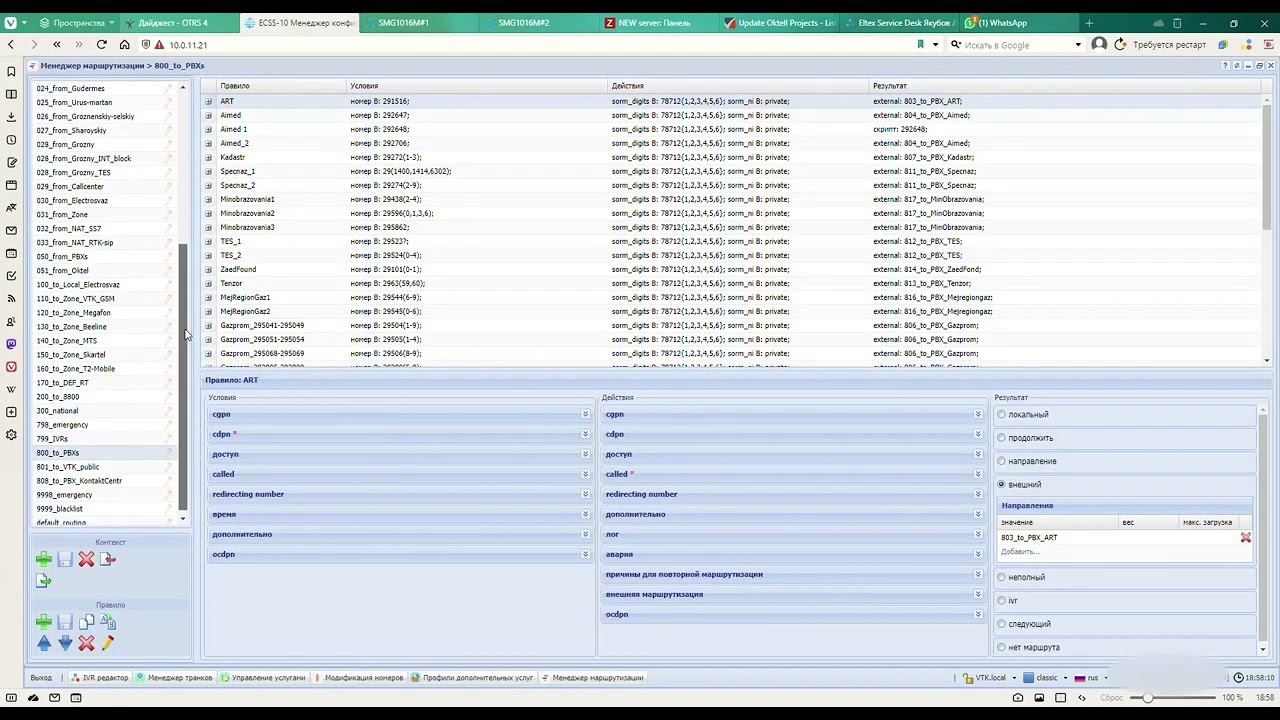Viewport: 1280px width, 720px height.
Task: Move the rule down with the blue arrow
Action: 65,643
